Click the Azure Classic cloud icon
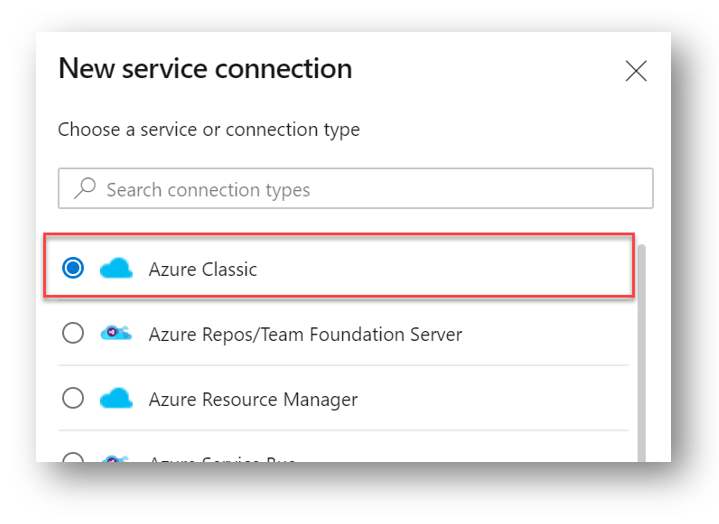Screen dimensions: 719x524 pyautogui.click(x=116, y=268)
